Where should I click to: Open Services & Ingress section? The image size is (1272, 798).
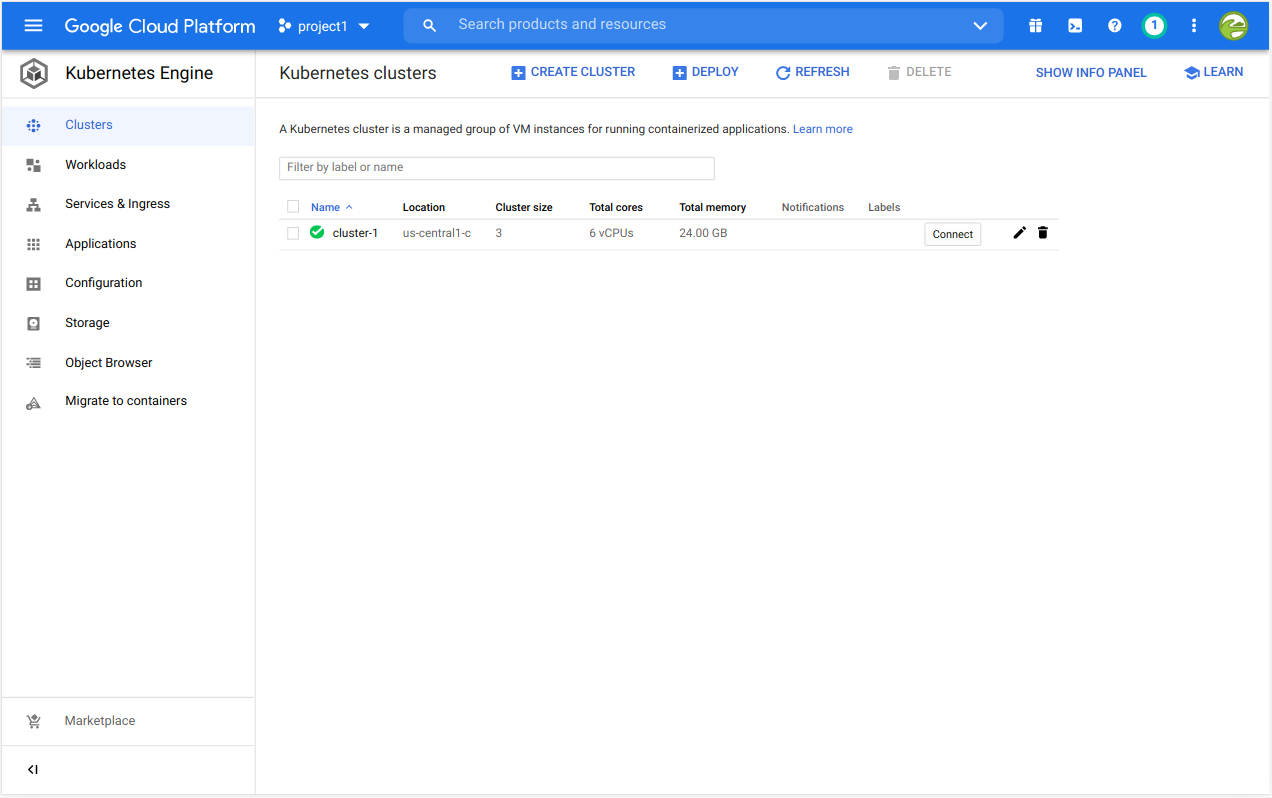pos(117,204)
